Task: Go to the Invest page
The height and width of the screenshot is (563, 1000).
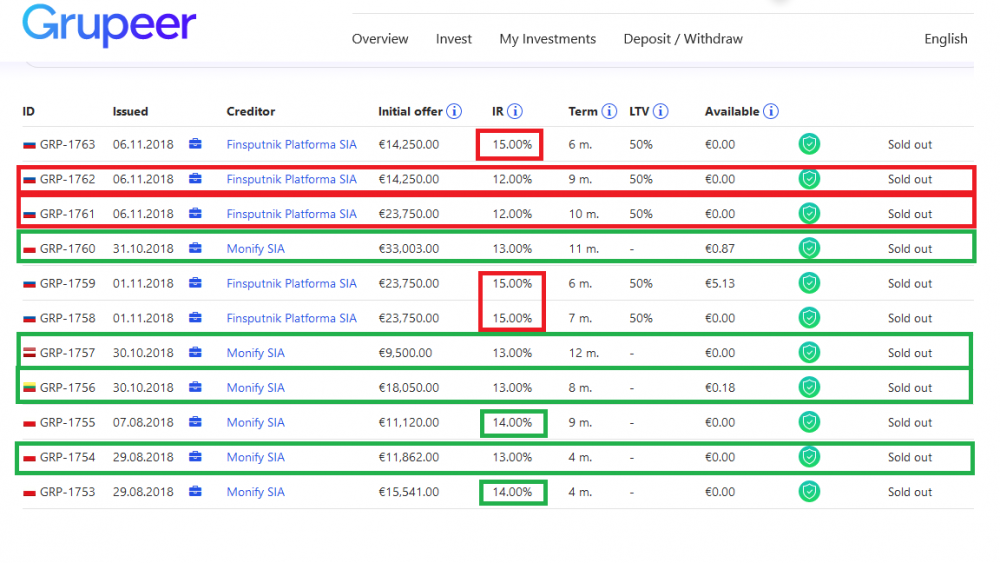Action: coord(454,39)
